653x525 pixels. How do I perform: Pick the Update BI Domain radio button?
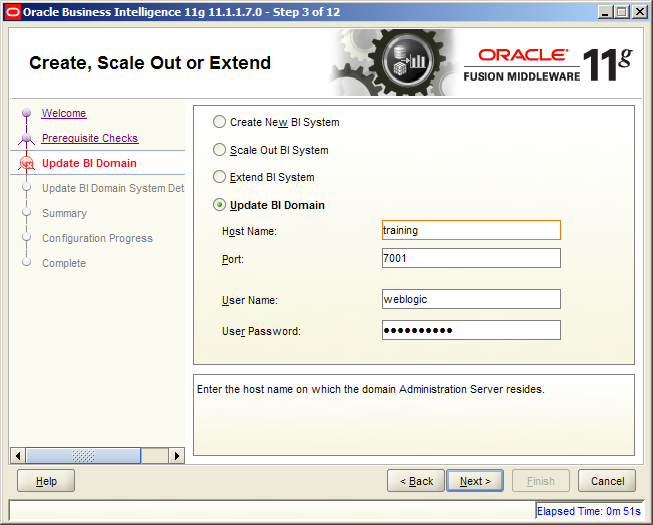(219, 205)
